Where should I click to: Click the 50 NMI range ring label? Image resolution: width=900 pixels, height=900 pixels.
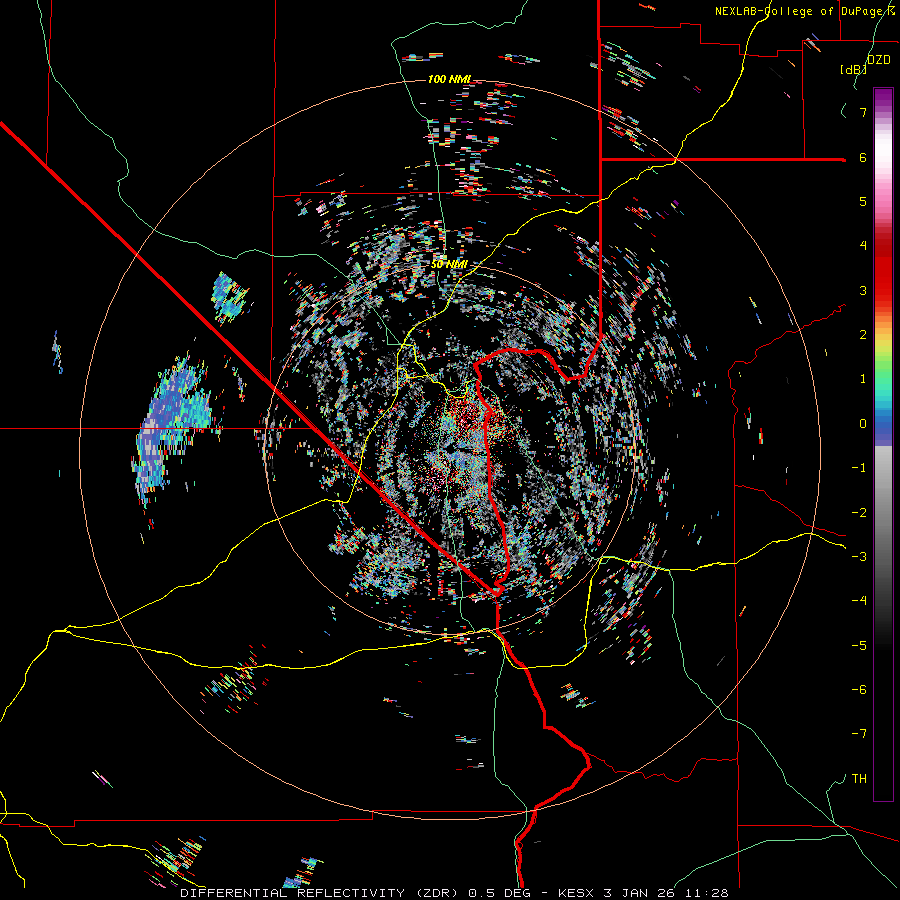(449, 264)
